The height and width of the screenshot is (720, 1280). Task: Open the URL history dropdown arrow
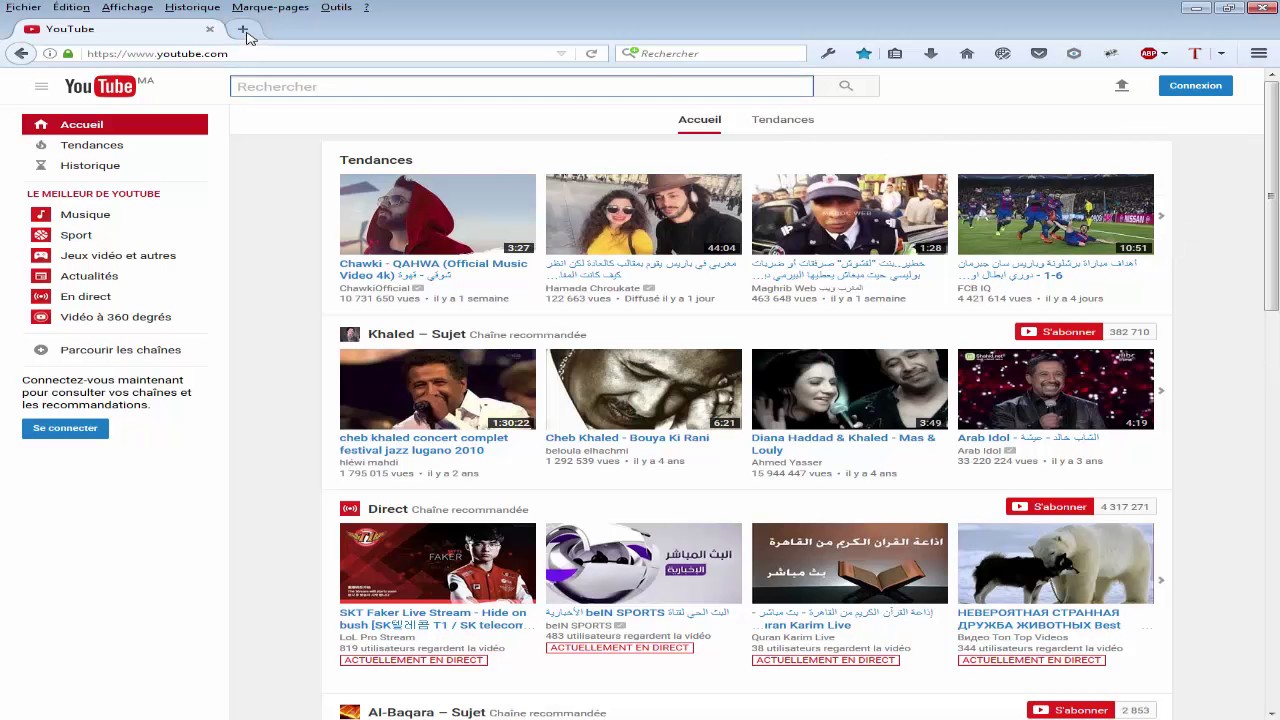coord(561,53)
